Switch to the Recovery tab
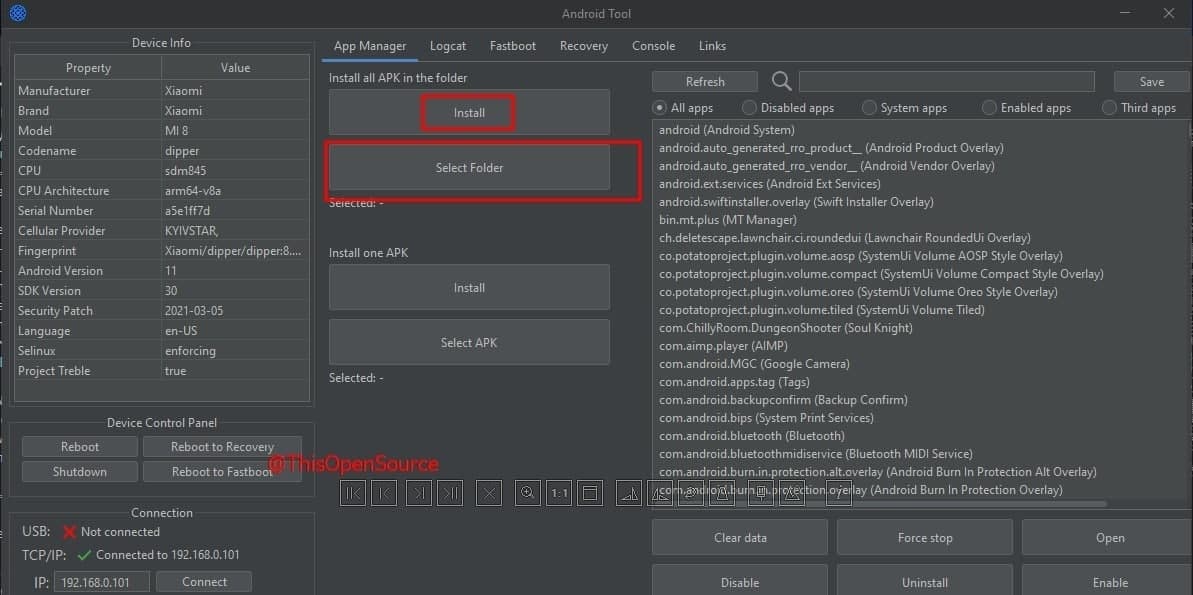This screenshot has height=595, width=1193. (584, 46)
